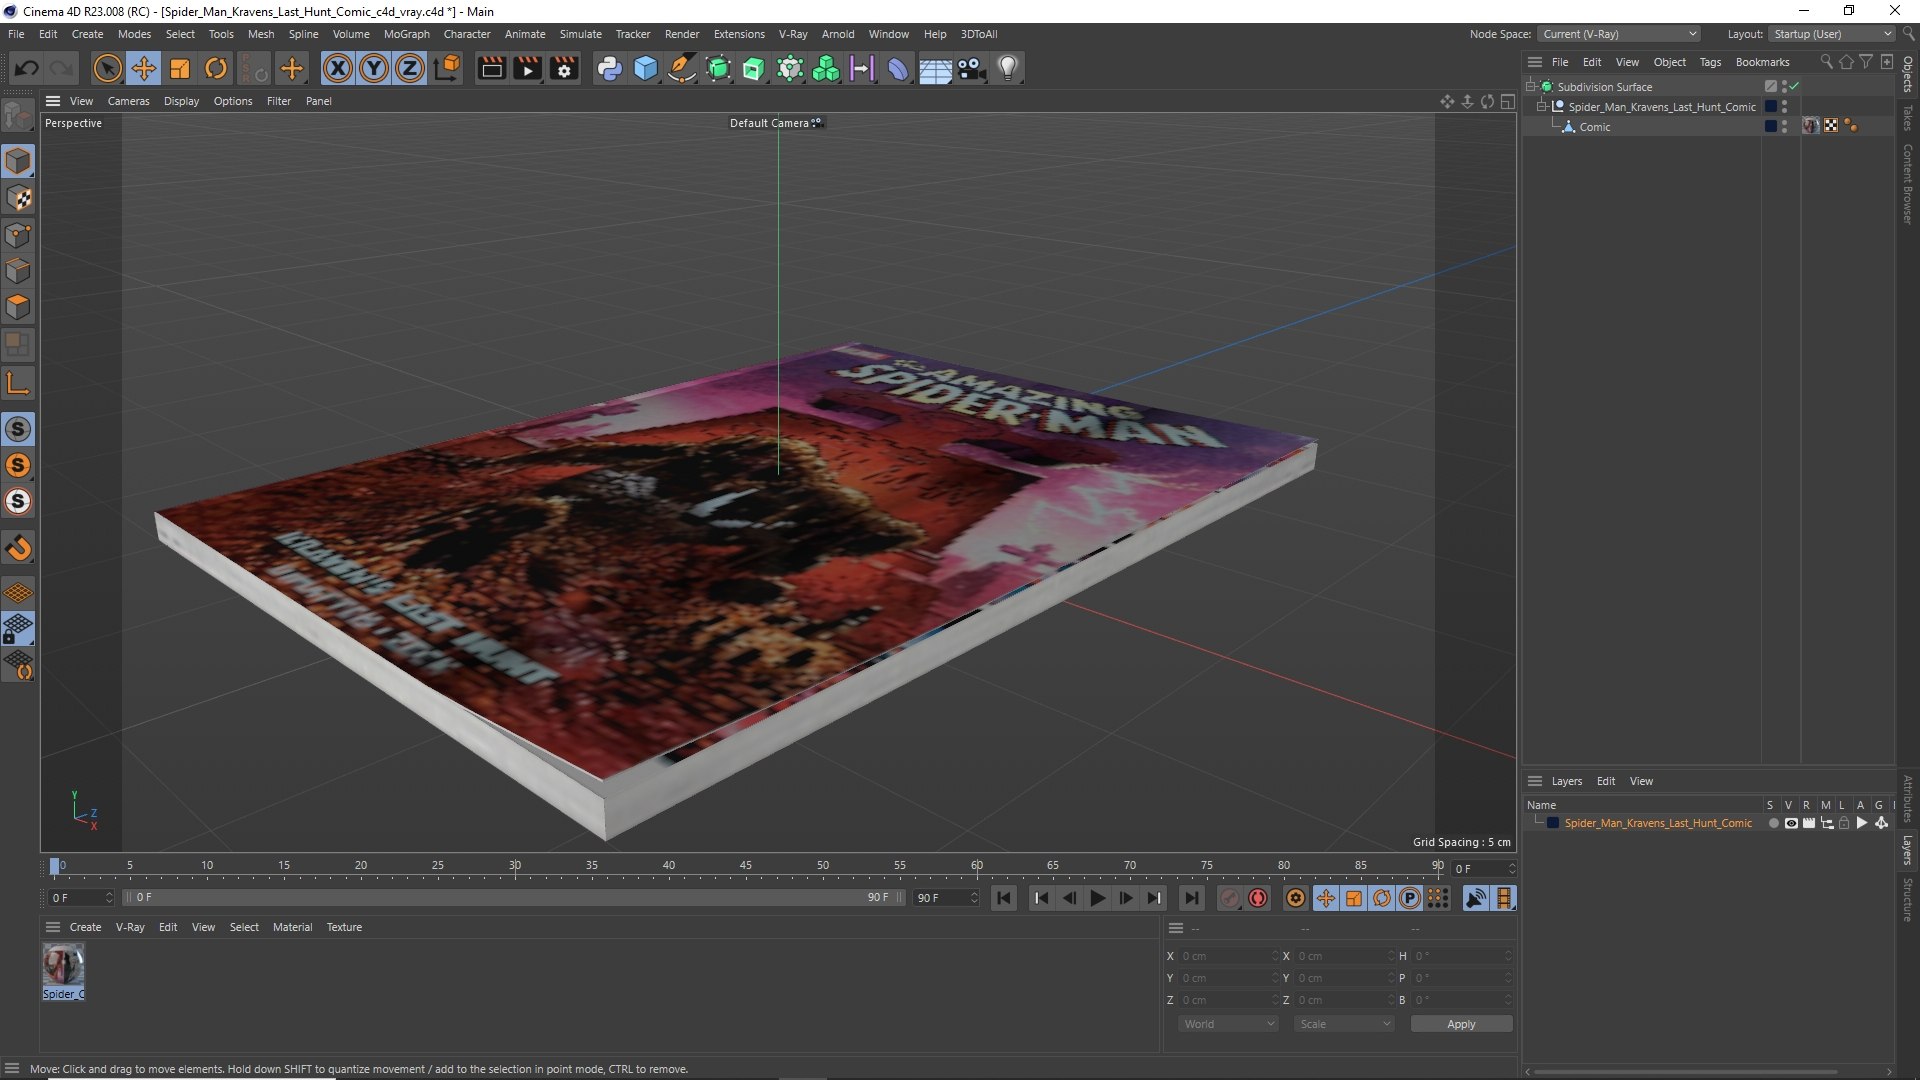
Task: Toggle Z axis lock
Action: click(x=410, y=68)
